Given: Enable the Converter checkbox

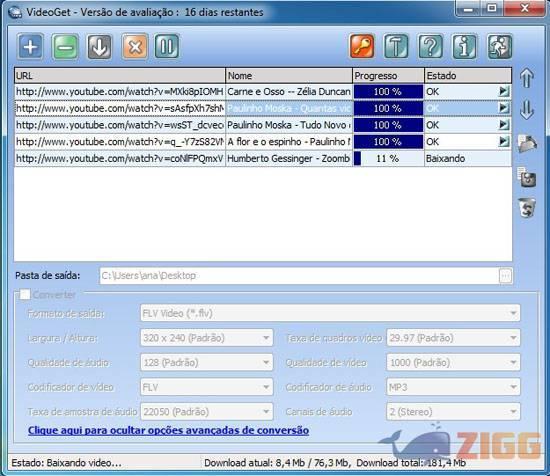Looking at the screenshot, I should pos(25,294).
